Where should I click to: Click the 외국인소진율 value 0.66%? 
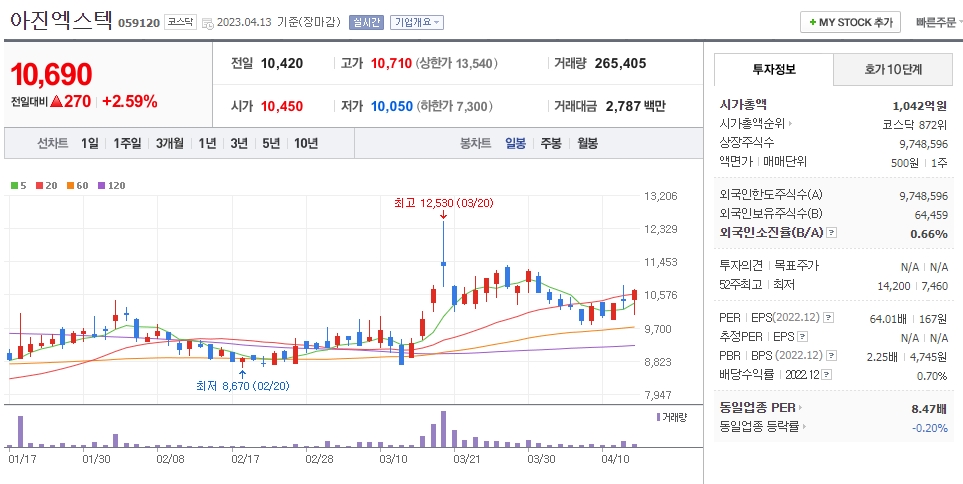click(x=929, y=233)
